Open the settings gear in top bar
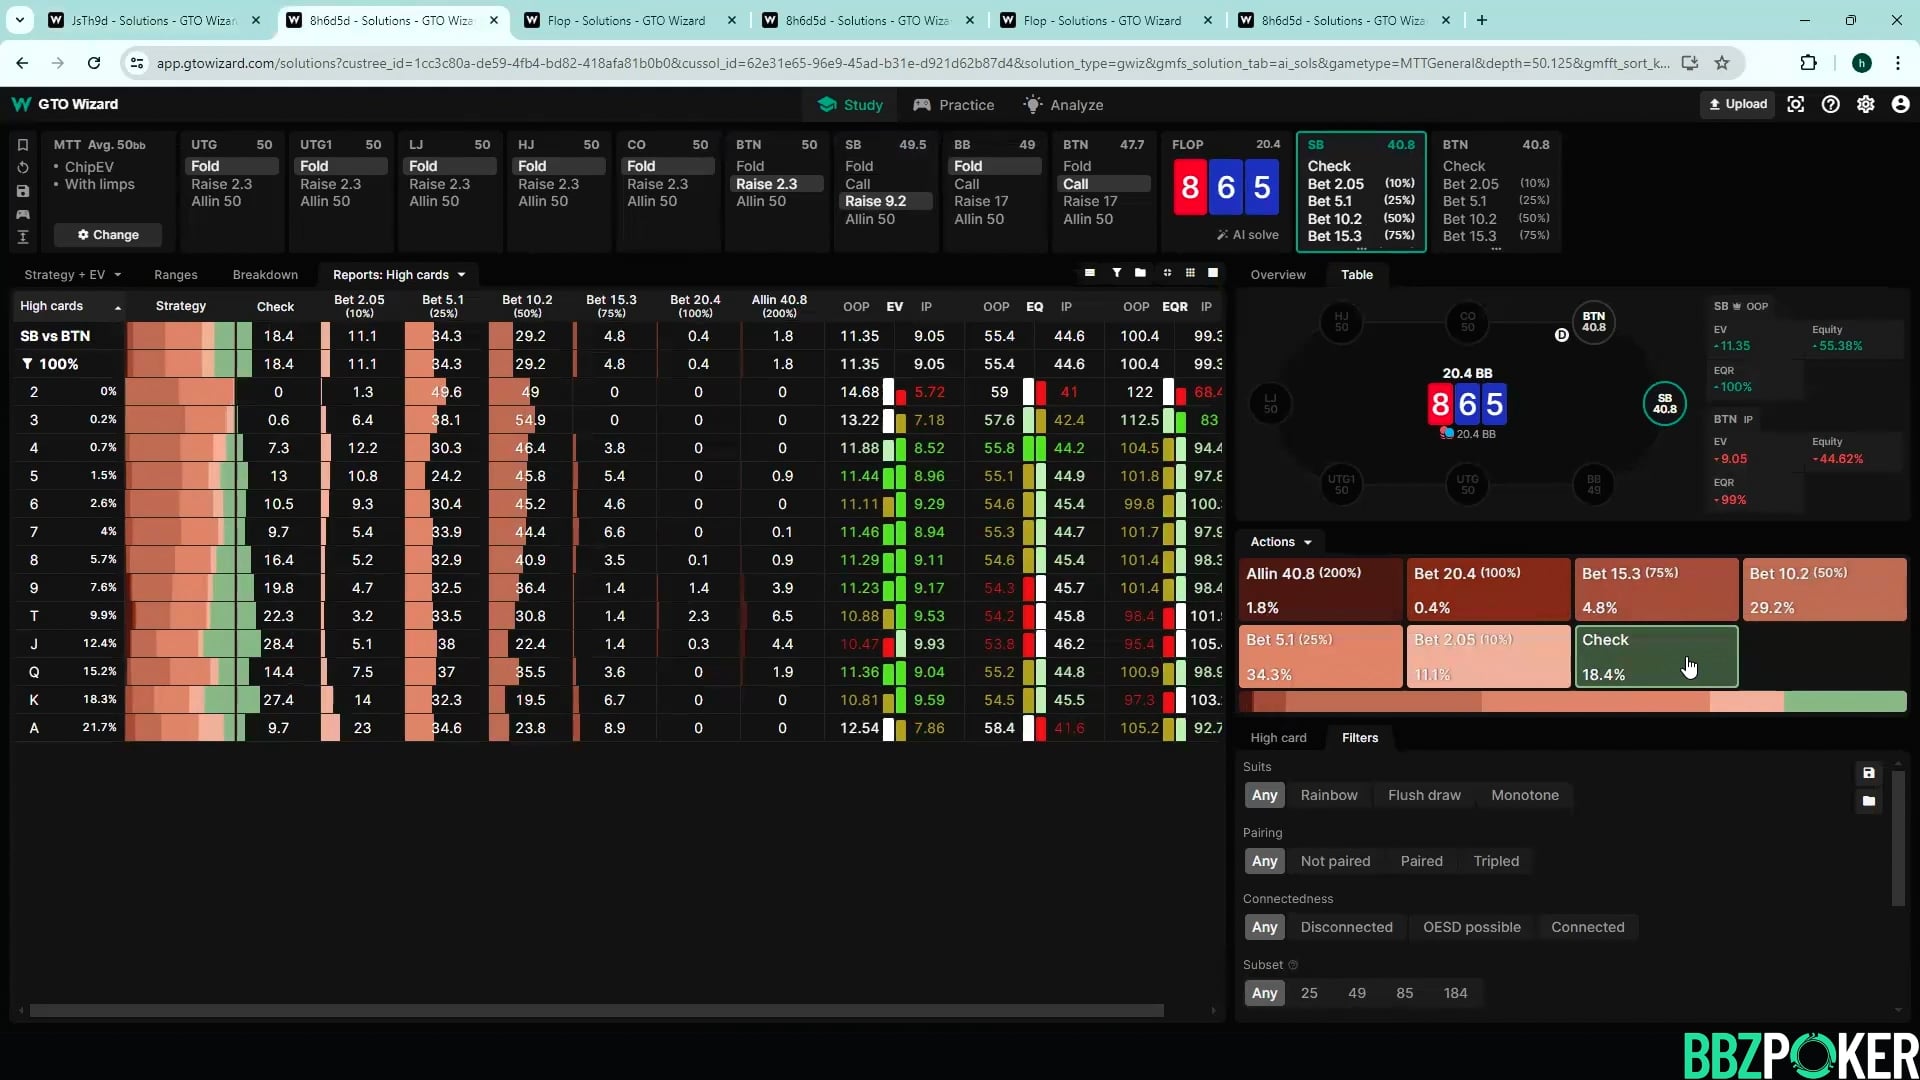The height and width of the screenshot is (1080, 1920). pos(1865,105)
